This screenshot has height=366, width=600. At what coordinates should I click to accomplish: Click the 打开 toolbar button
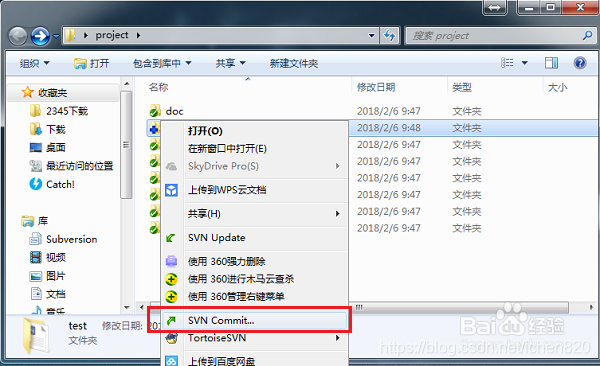tap(92, 63)
